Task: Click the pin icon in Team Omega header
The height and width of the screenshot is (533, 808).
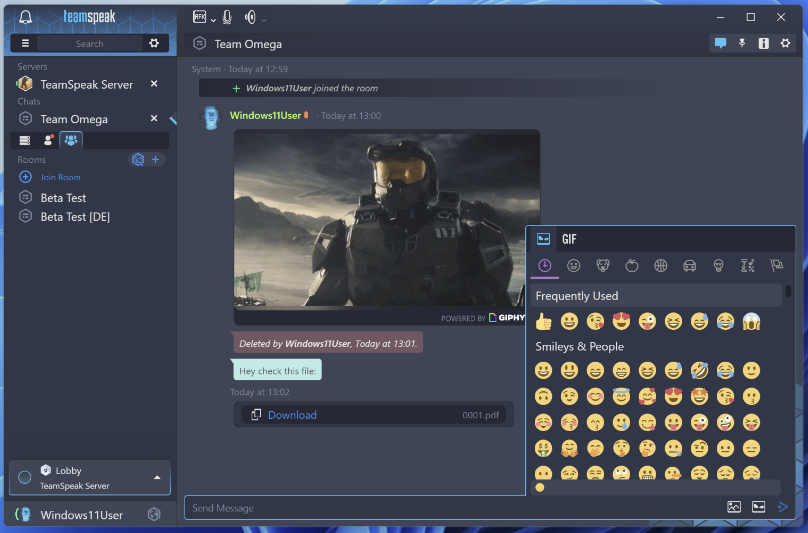Action: pyautogui.click(x=742, y=43)
